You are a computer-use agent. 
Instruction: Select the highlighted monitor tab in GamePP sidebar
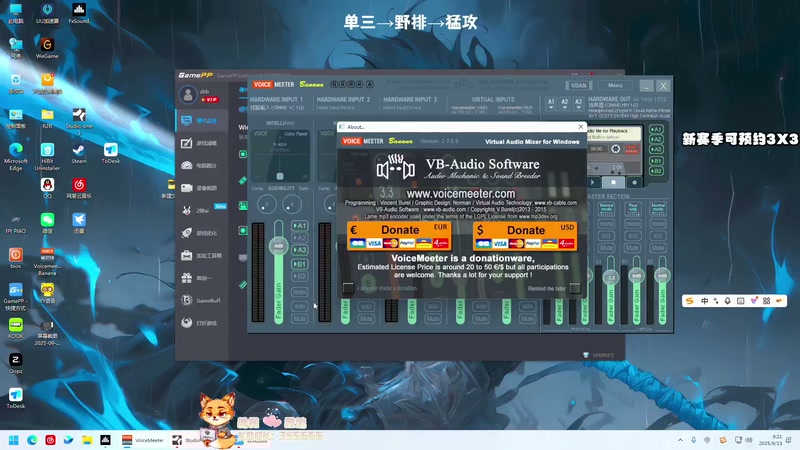tap(201, 120)
